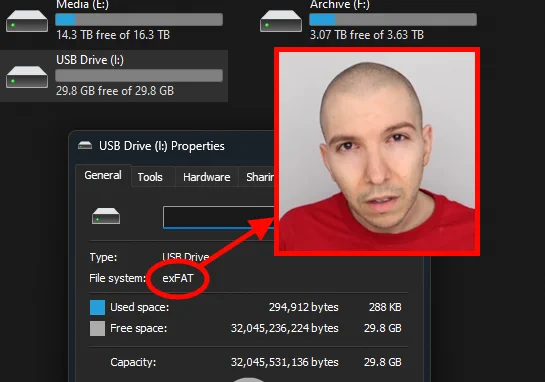Click the "32,045,531,136 bytes" capacity value

coord(284,362)
